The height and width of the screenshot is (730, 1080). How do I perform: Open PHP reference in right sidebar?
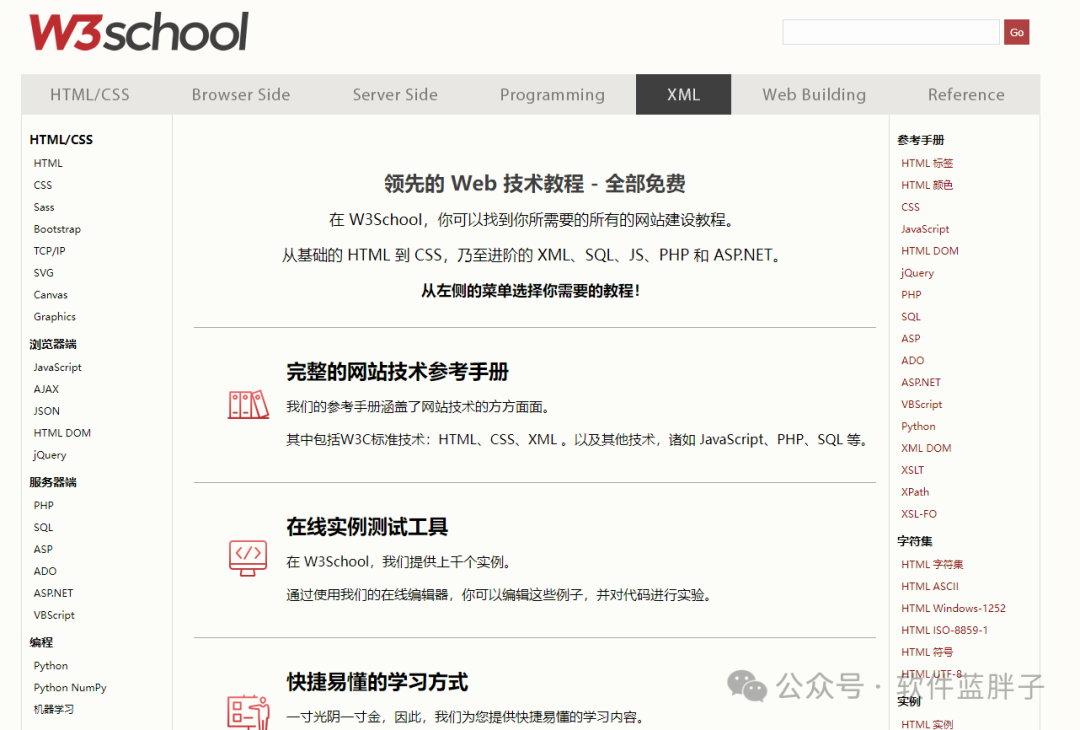click(x=911, y=295)
